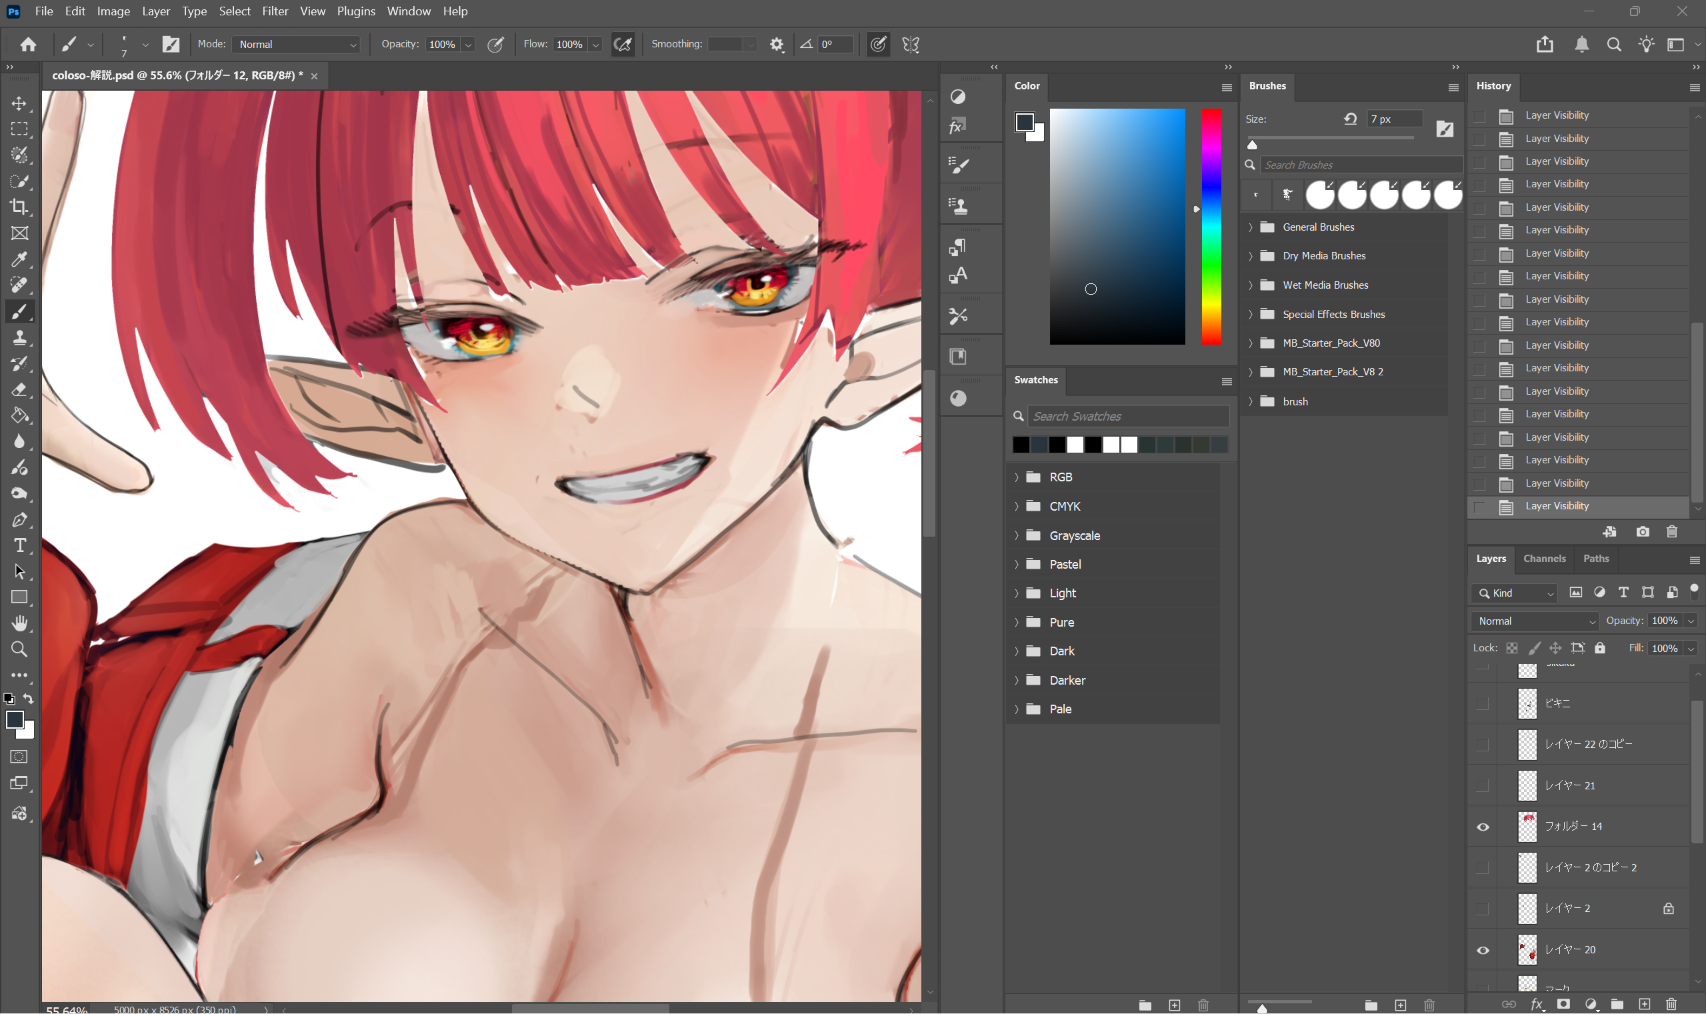This screenshot has width=1706, height=1014.
Task: Click the Search Swatches field
Action: pyautogui.click(x=1128, y=416)
